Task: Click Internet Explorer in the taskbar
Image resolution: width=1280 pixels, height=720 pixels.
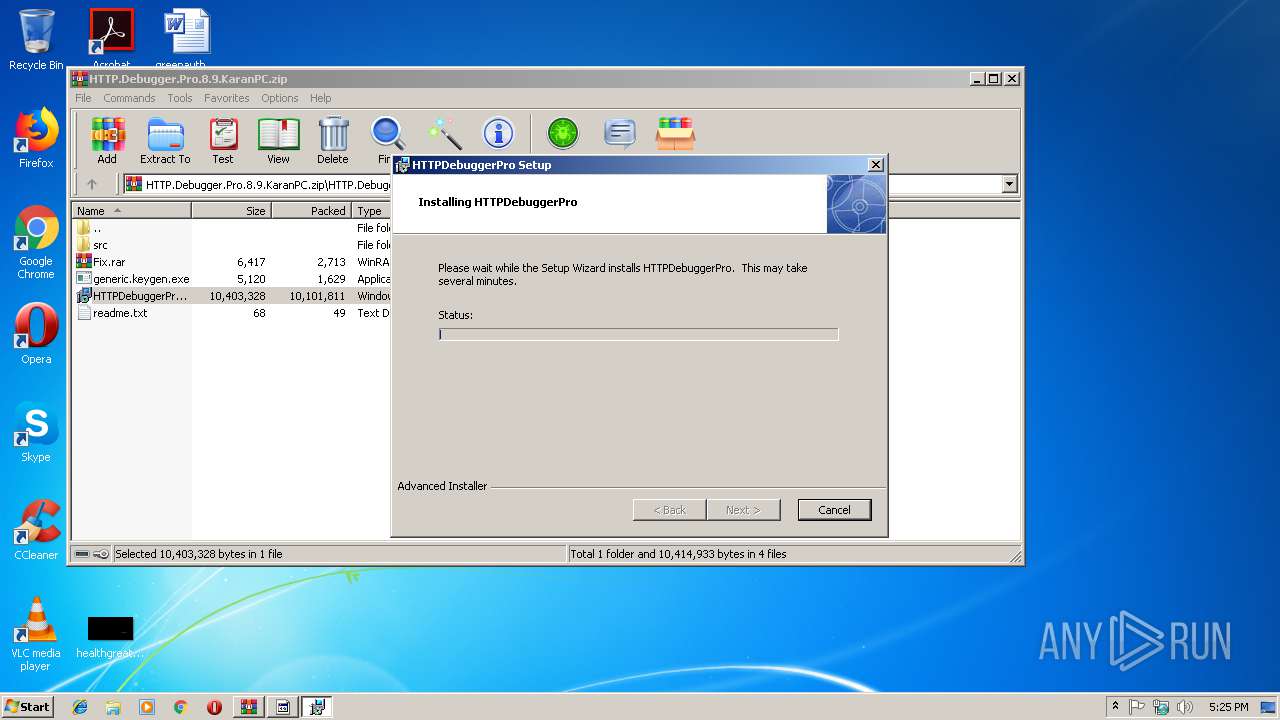Action: [x=80, y=707]
